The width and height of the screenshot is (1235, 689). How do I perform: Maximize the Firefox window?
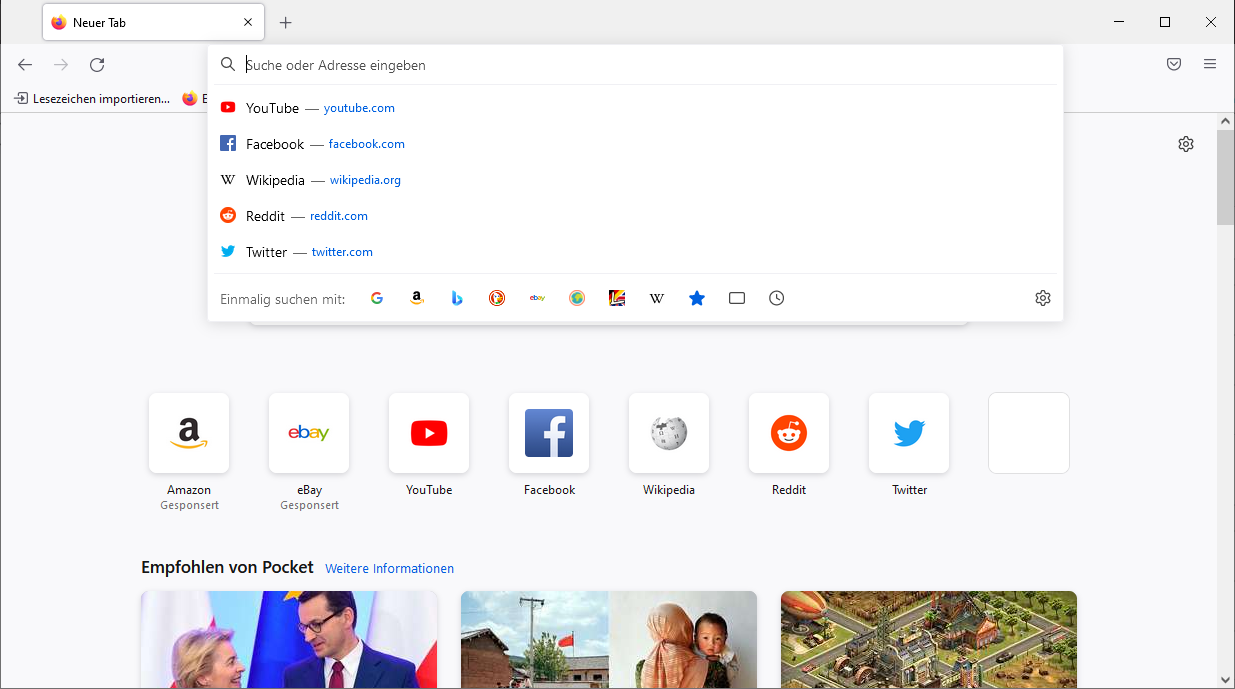point(1165,22)
